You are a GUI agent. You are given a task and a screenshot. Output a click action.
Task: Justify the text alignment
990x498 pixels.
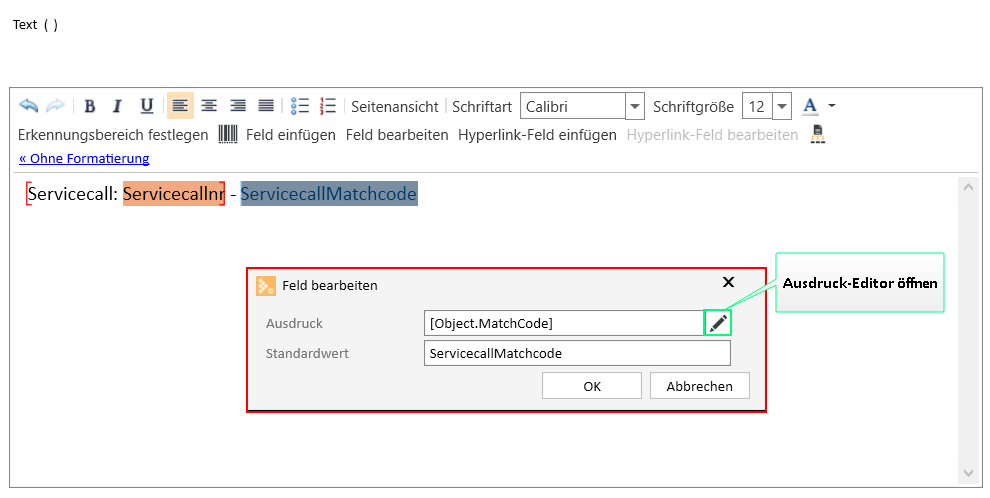click(266, 105)
